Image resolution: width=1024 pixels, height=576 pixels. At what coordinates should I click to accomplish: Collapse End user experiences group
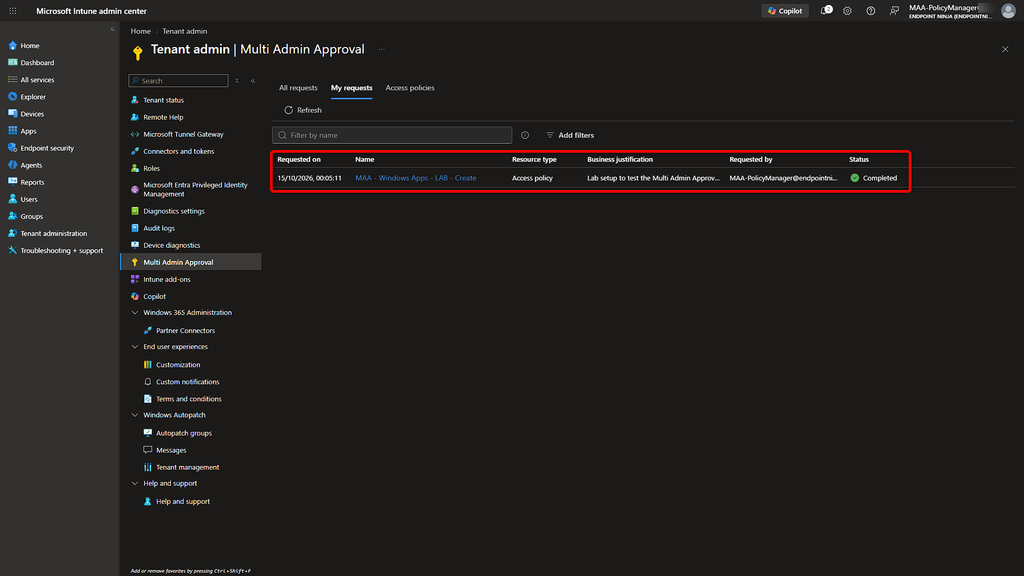click(x=135, y=347)
